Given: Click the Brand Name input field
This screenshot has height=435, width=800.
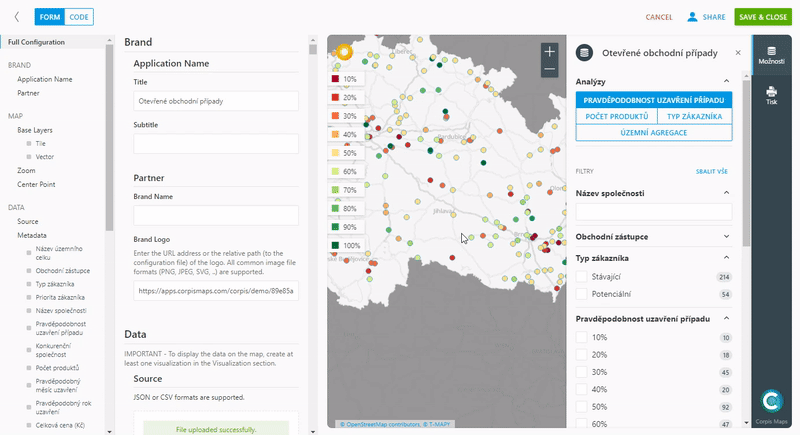Looking at the screenshot, I should 216,215.
